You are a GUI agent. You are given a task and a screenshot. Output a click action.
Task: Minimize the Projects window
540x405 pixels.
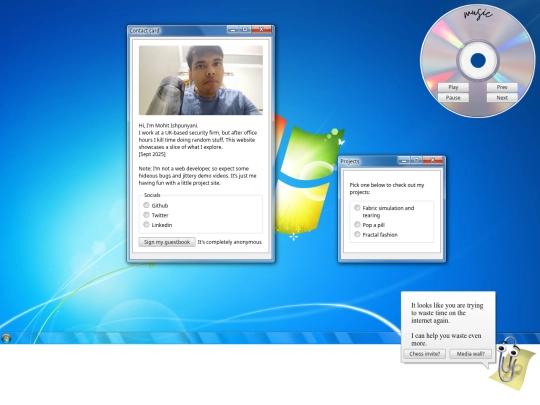pos(404,160)
